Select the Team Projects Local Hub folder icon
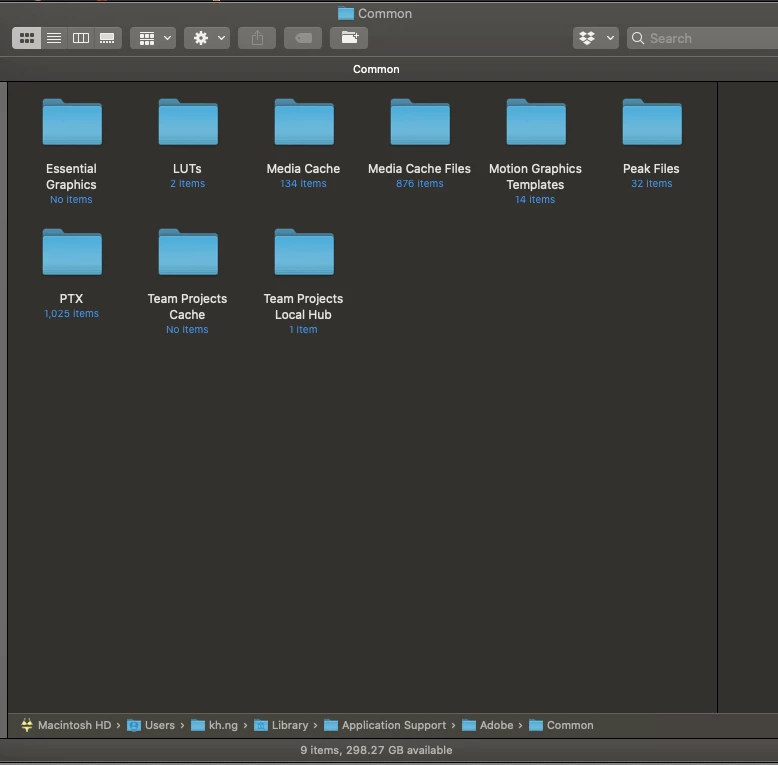This screenshot has height=765, width=778. (304, 252)
